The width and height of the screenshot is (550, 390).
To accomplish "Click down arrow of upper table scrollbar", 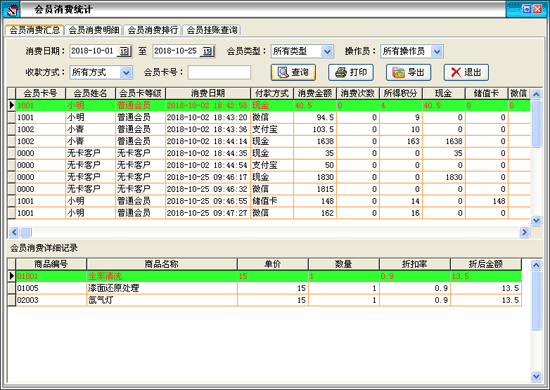I will tap(536, 220).
